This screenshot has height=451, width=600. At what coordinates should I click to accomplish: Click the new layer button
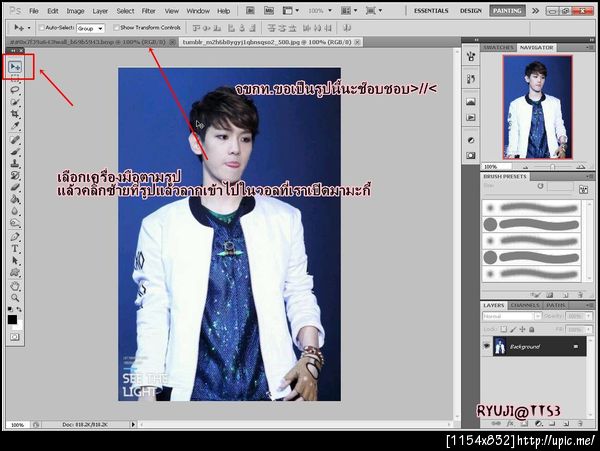pyautogui.click(x=566, y=423)
